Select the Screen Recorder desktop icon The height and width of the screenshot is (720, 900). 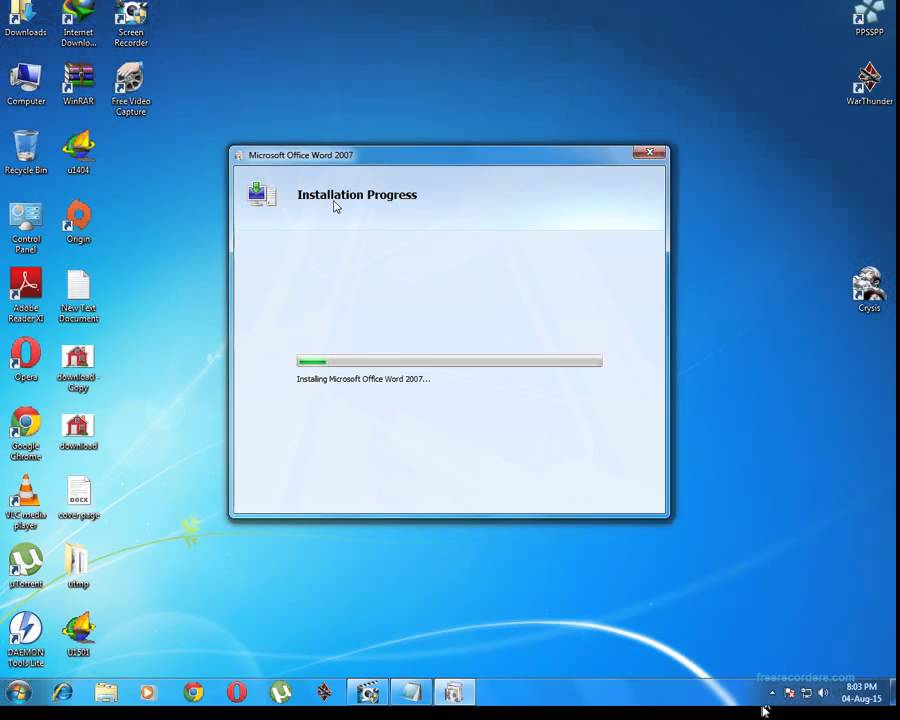131,23
